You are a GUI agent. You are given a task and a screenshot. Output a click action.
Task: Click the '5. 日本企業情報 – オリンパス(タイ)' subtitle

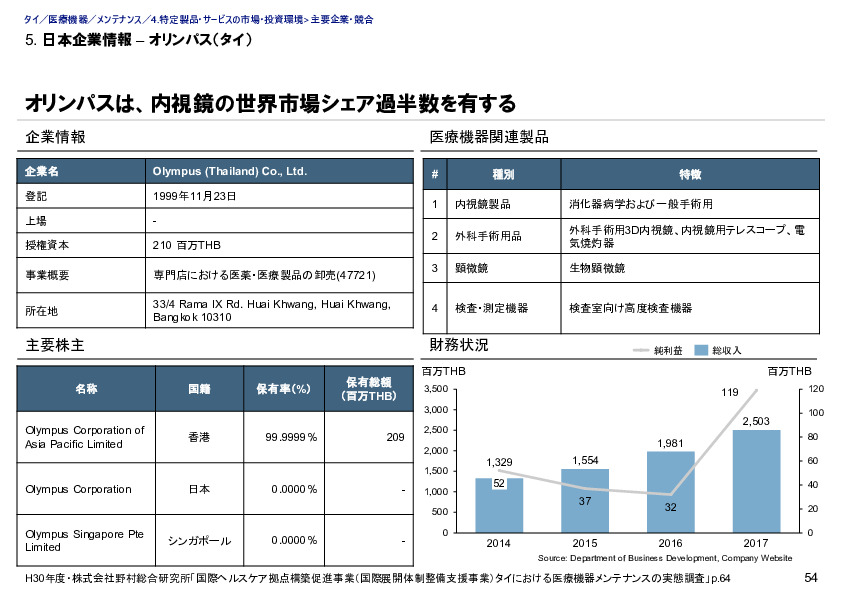[139, 40]
